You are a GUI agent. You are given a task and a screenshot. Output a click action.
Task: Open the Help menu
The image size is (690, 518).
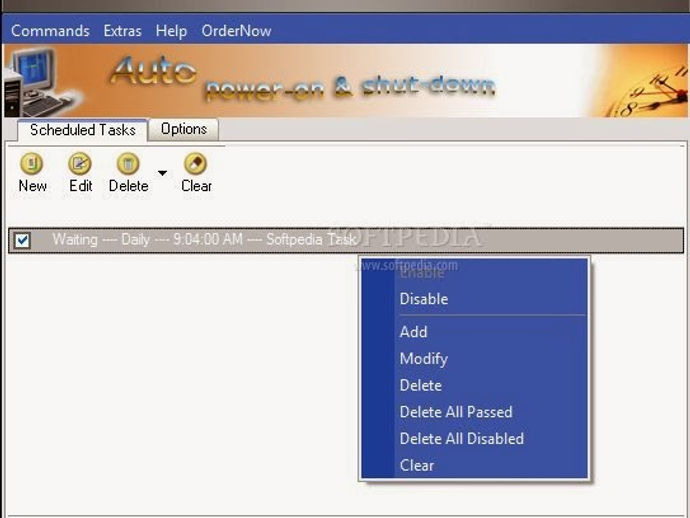[171, 31]
